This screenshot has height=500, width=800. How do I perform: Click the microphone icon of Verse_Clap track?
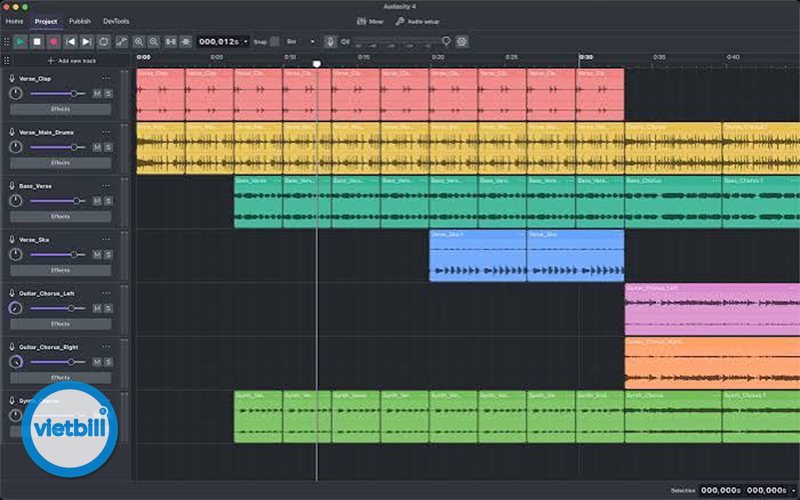(12, 78)
